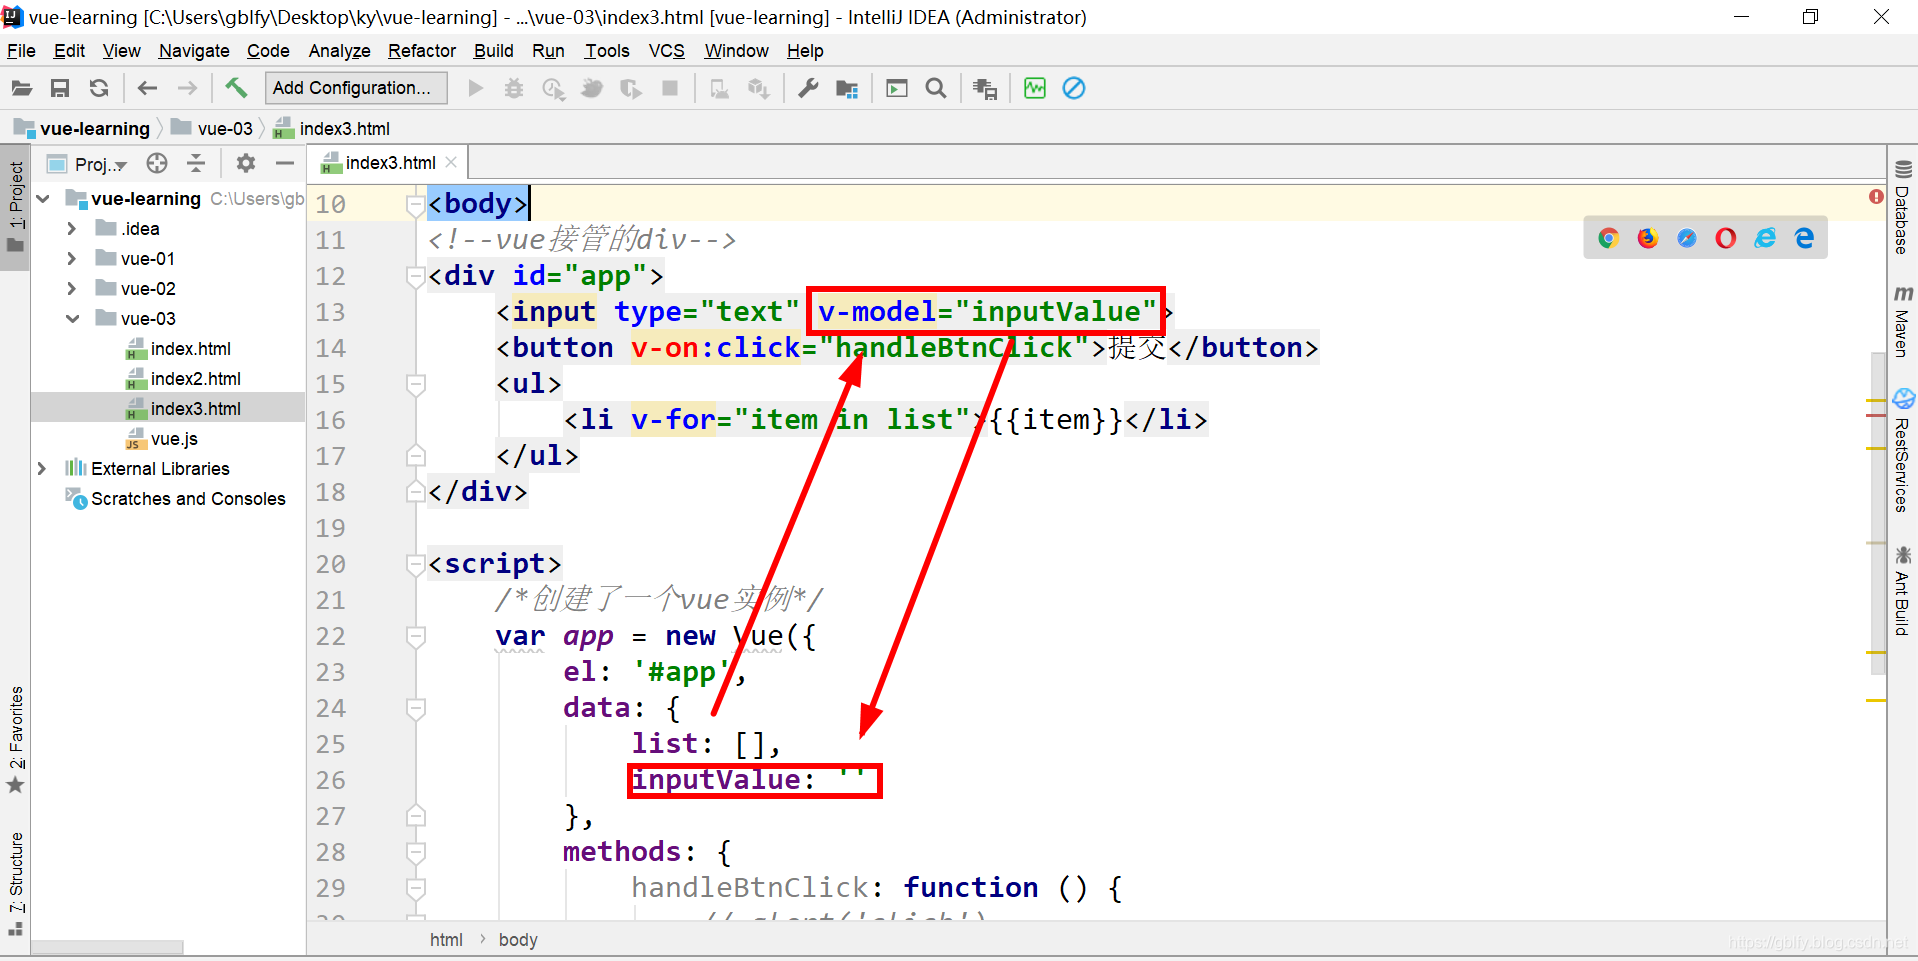1918x961 pixels.
Task: Collapse the vue-03 folder
Action: pos(72,319)
